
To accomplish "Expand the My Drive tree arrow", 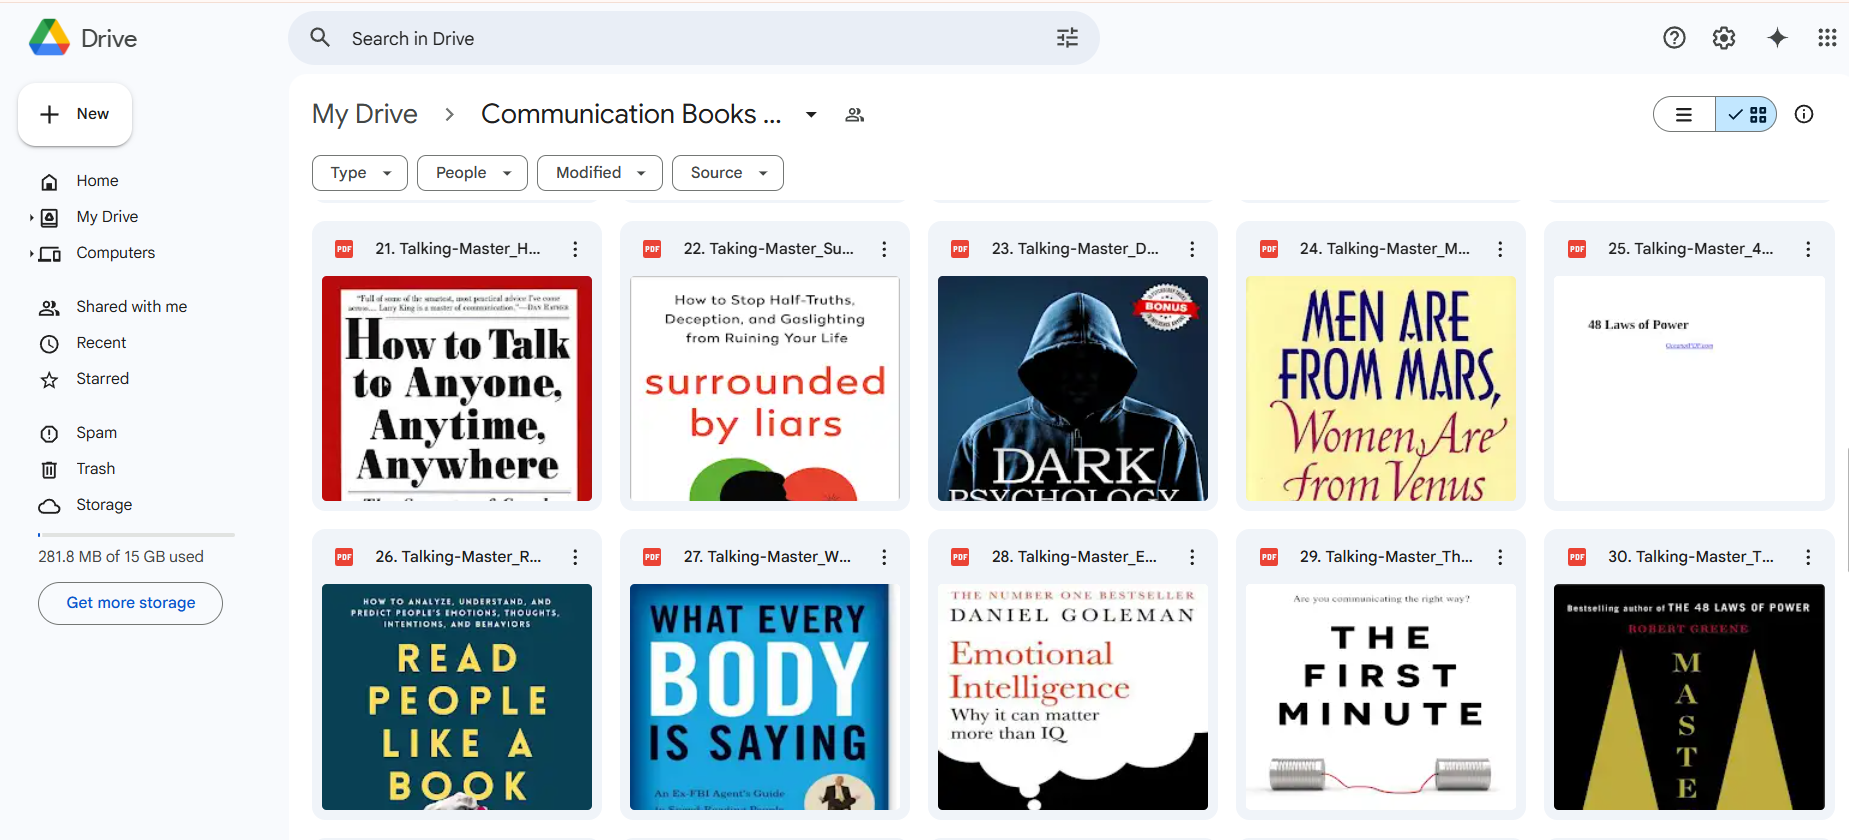I will (31, 217).
